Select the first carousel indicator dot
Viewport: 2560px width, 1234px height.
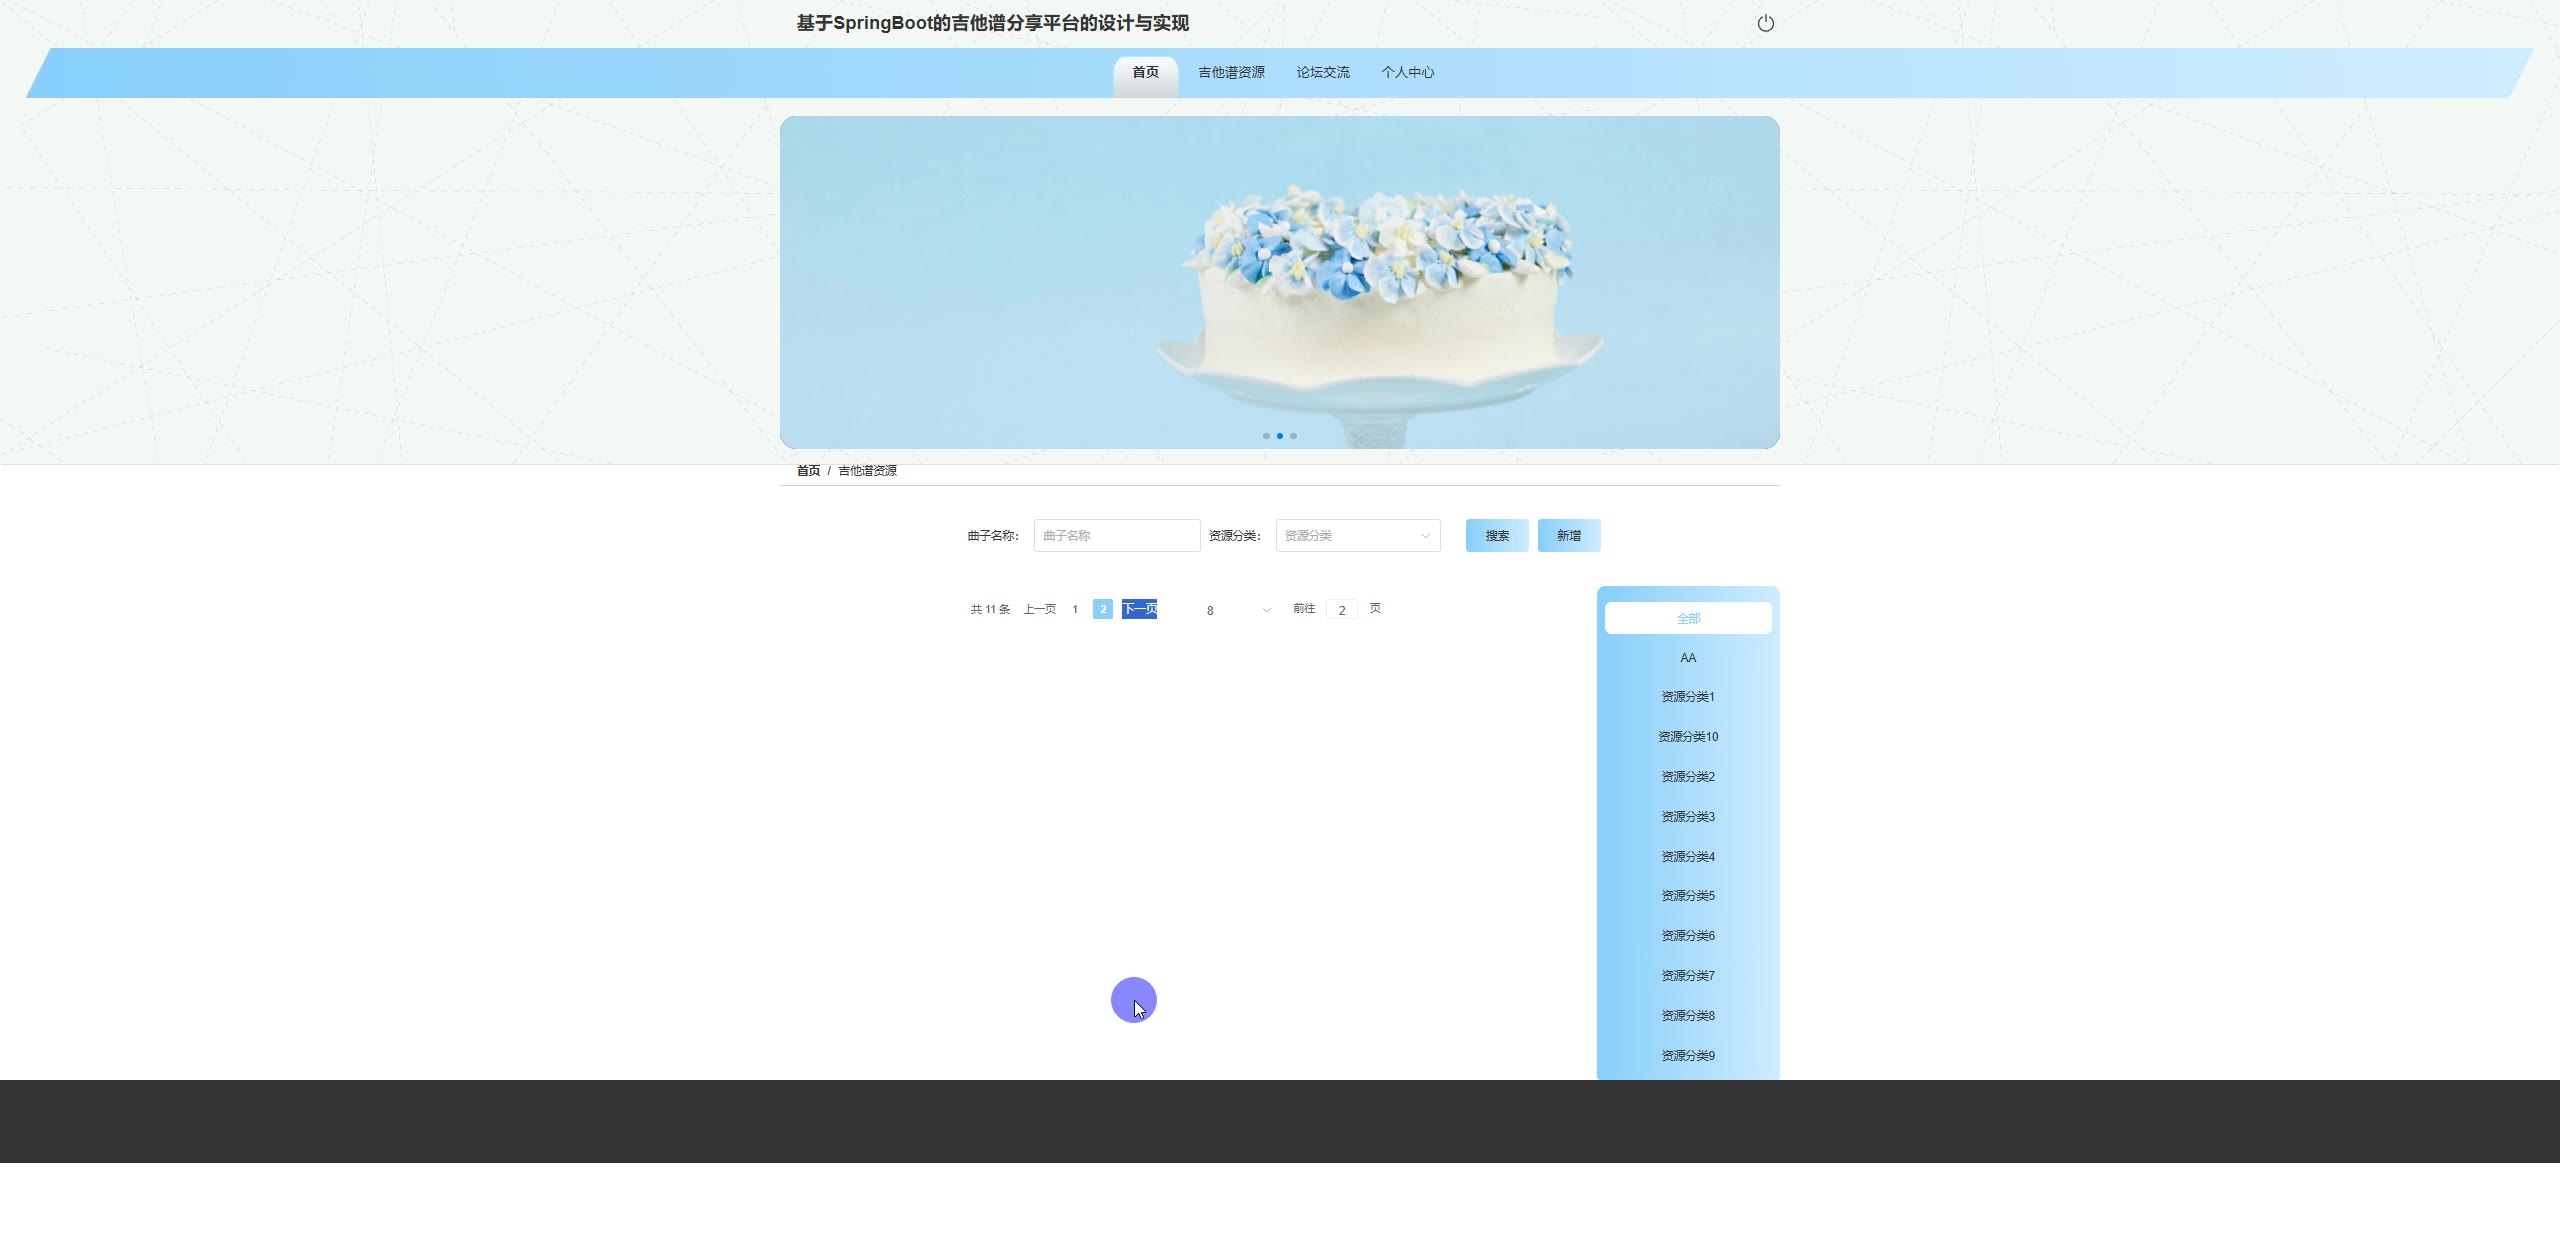tap(1266, 436)
